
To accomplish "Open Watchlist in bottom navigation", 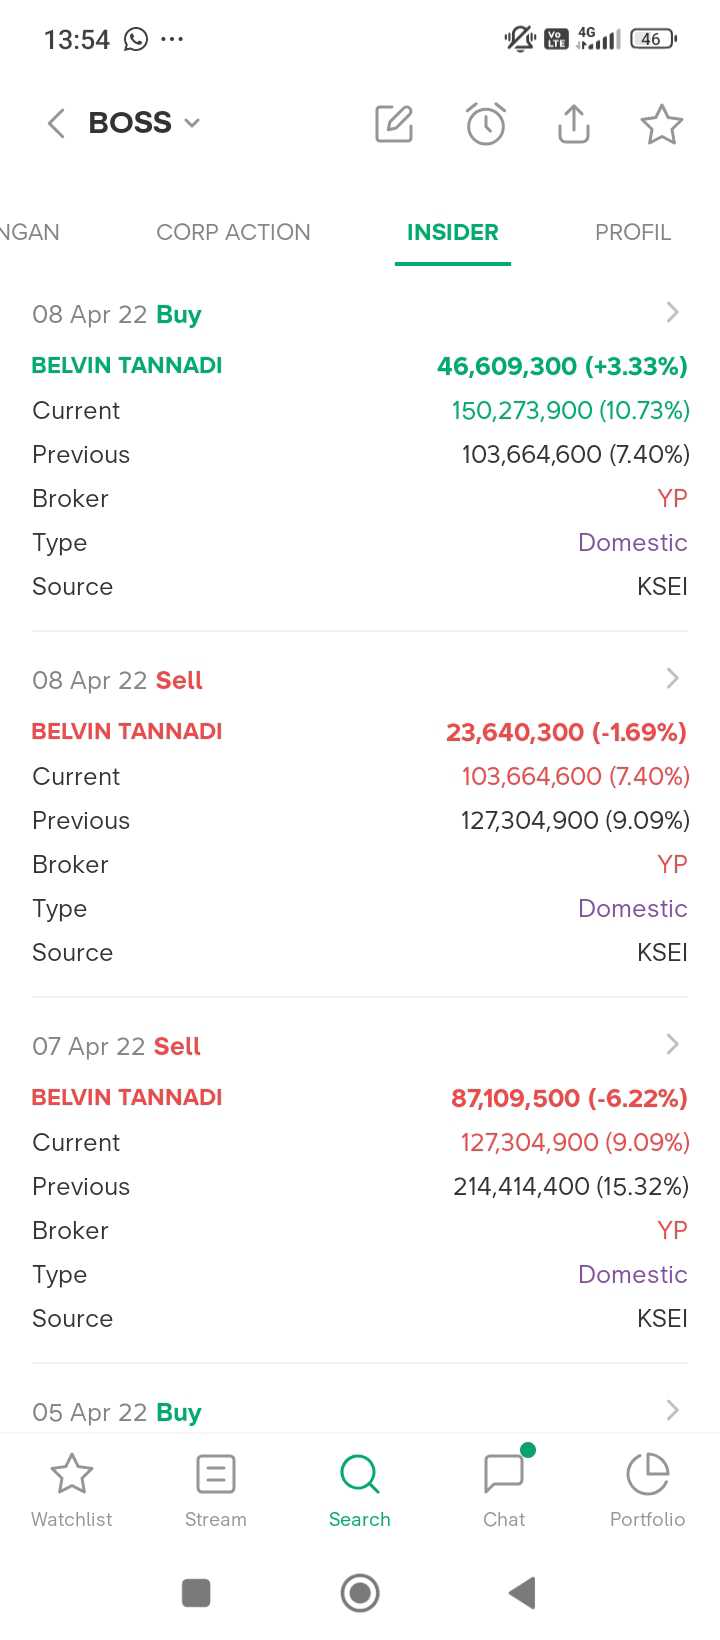I will tap(72, 1490).
